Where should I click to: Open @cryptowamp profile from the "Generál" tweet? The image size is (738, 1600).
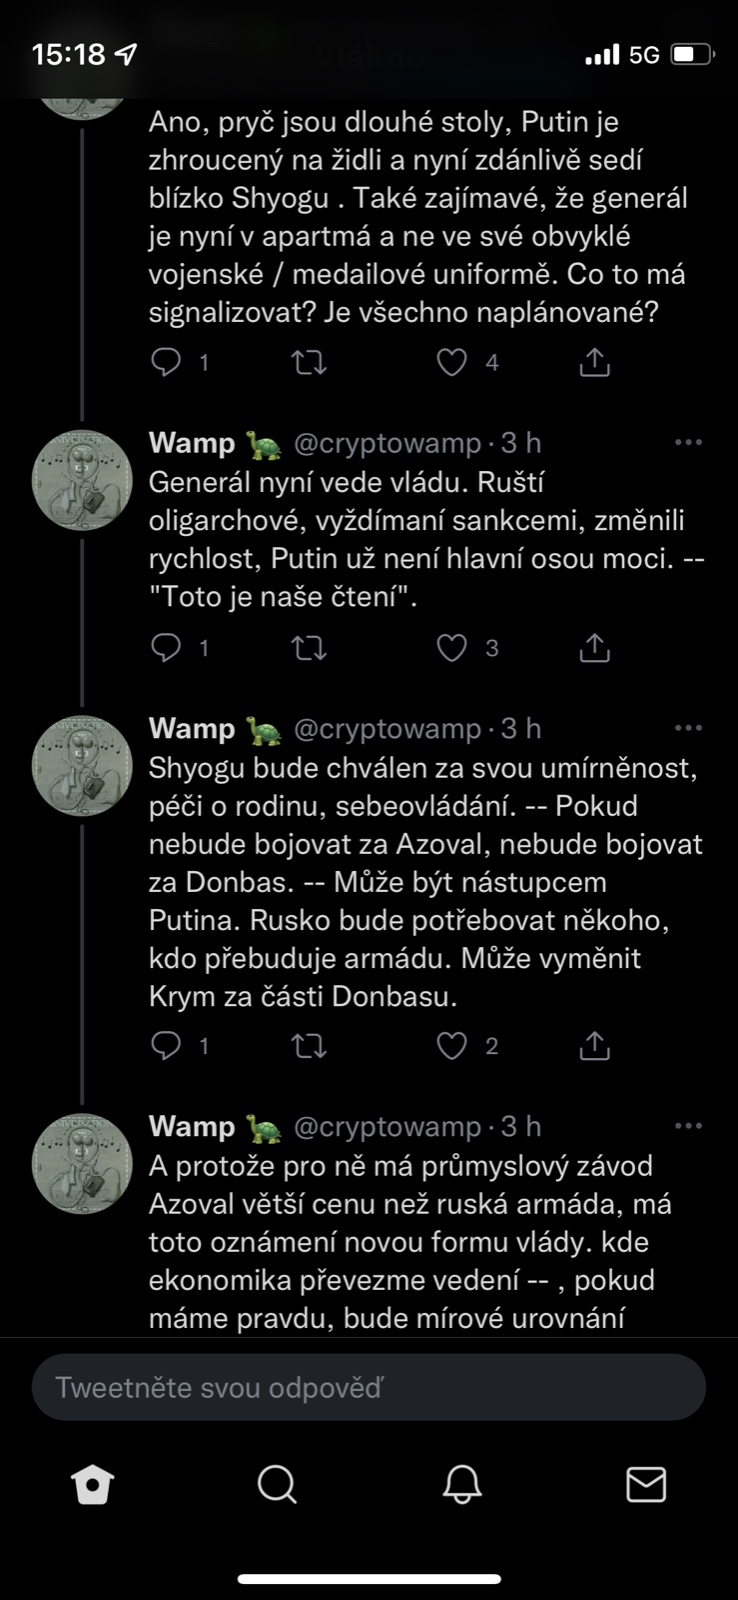point(83,482)
